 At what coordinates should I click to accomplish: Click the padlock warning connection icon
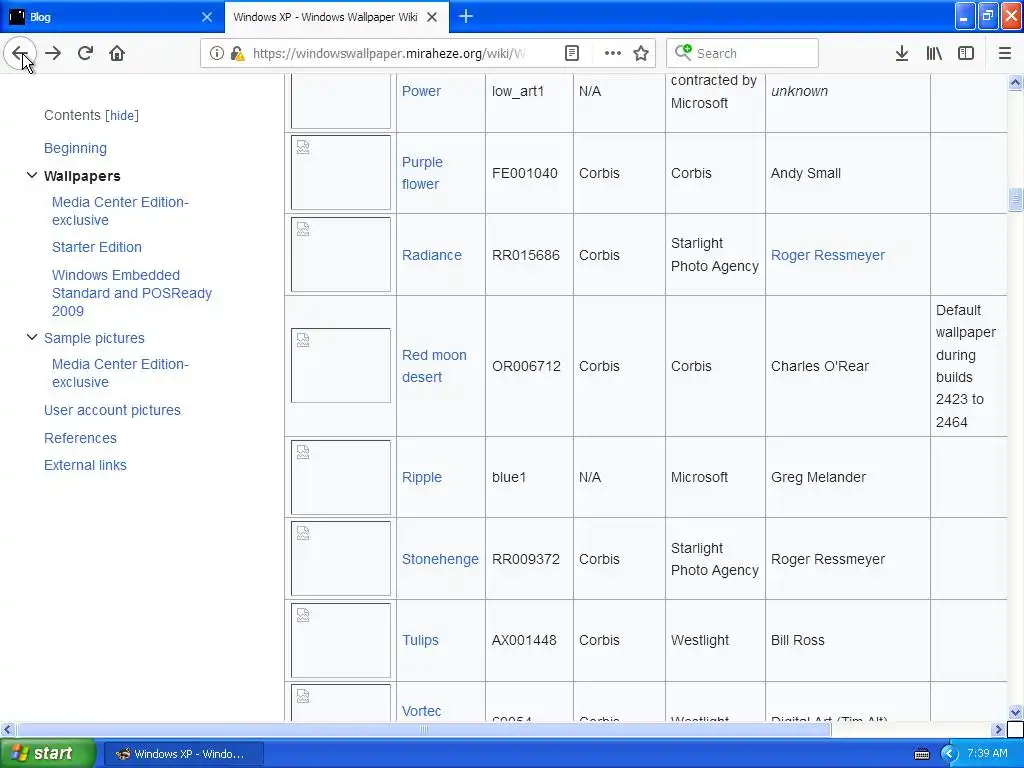(237, 53)
